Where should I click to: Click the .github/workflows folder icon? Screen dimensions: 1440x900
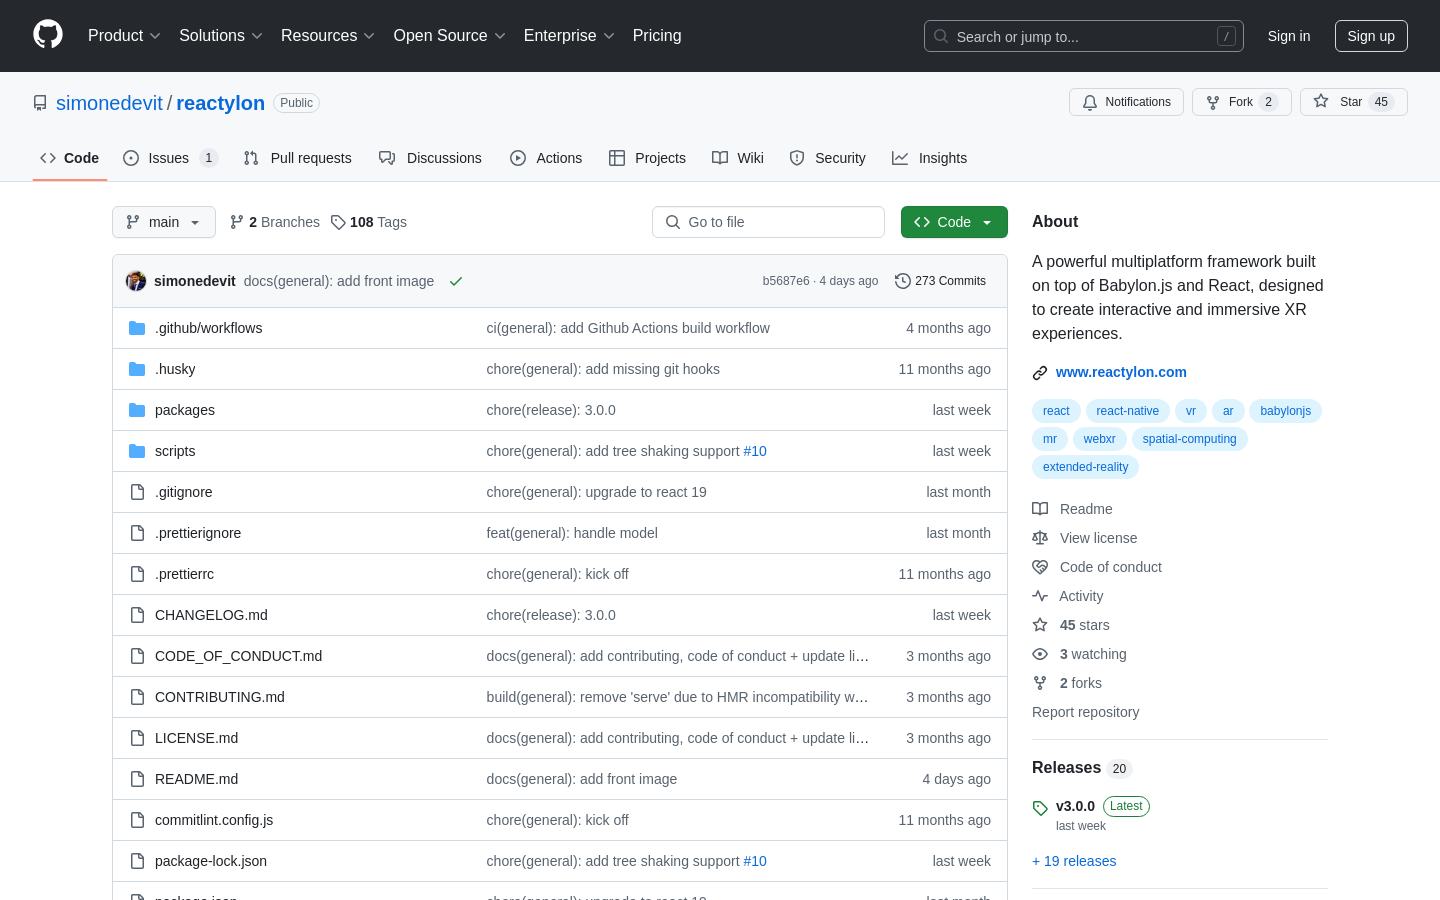pos(137,328)
